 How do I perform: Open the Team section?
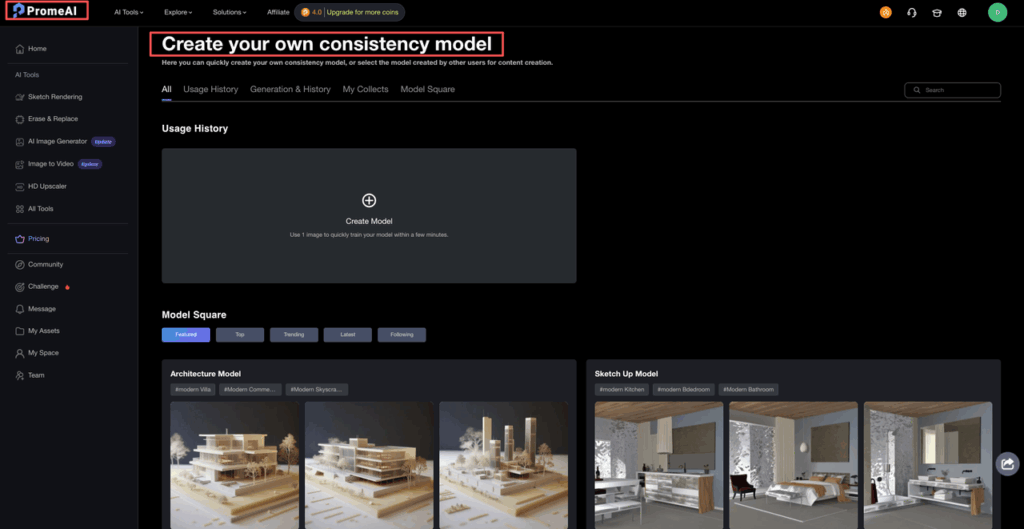(30, 376)
